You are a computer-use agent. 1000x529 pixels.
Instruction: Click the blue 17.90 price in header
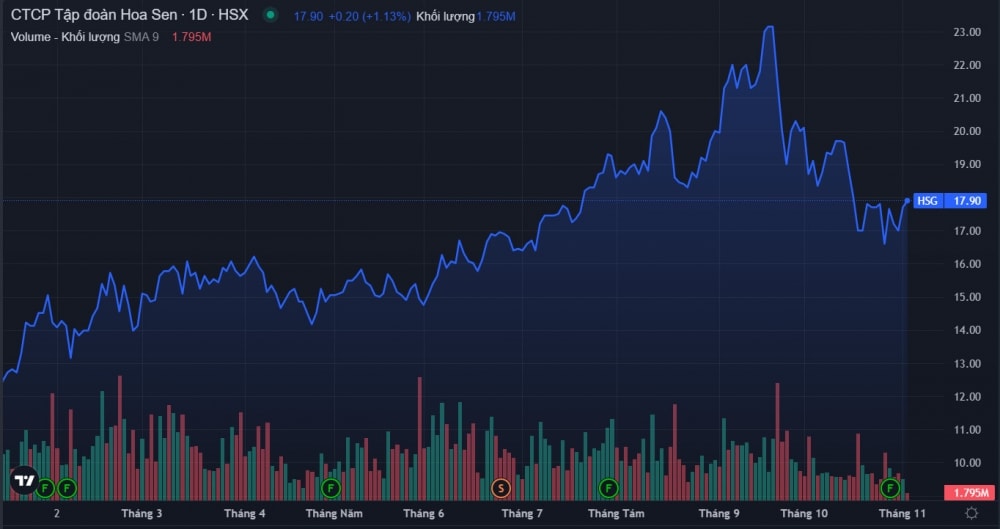coord(309,17)
